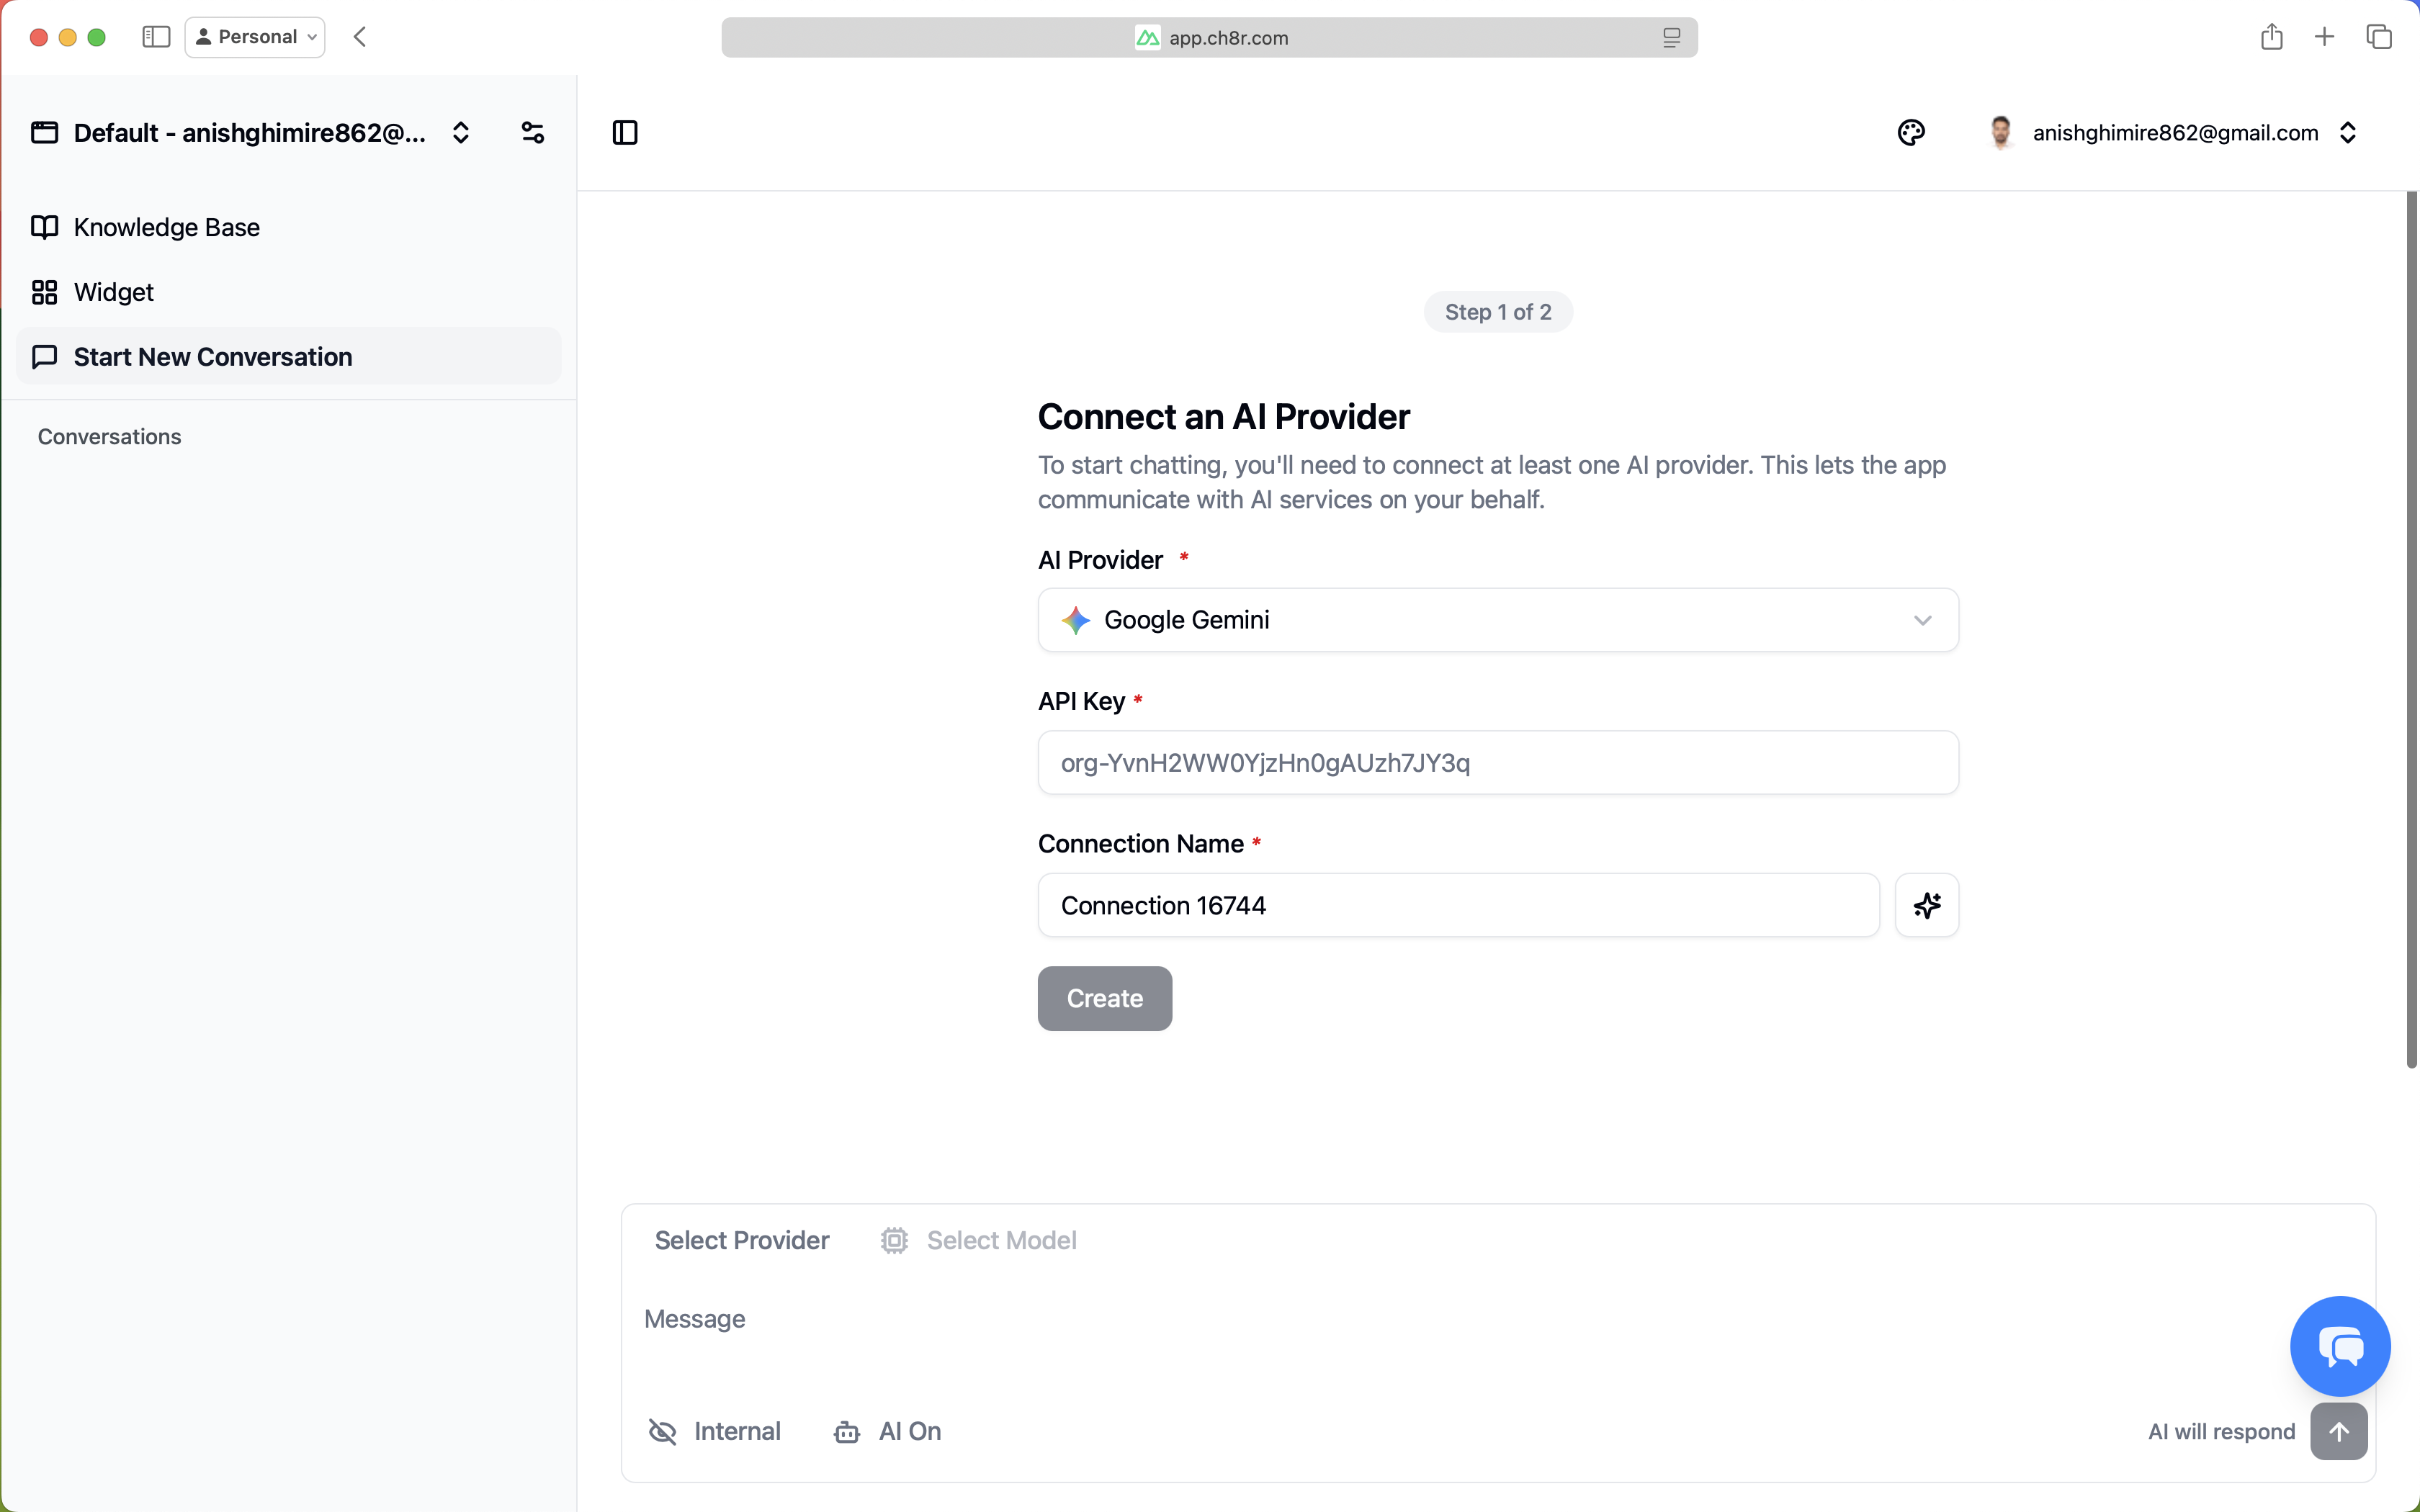The image size is (2420, 1512).
Task: Click the Knowledge Base book icon
Action: [44, 227]
